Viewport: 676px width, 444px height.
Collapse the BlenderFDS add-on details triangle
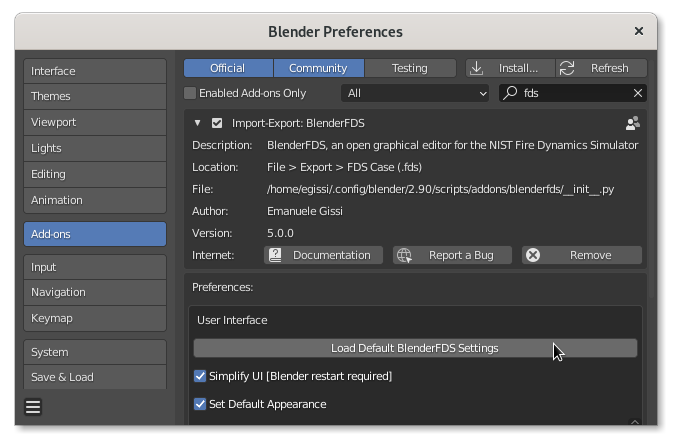coord(197,123)
